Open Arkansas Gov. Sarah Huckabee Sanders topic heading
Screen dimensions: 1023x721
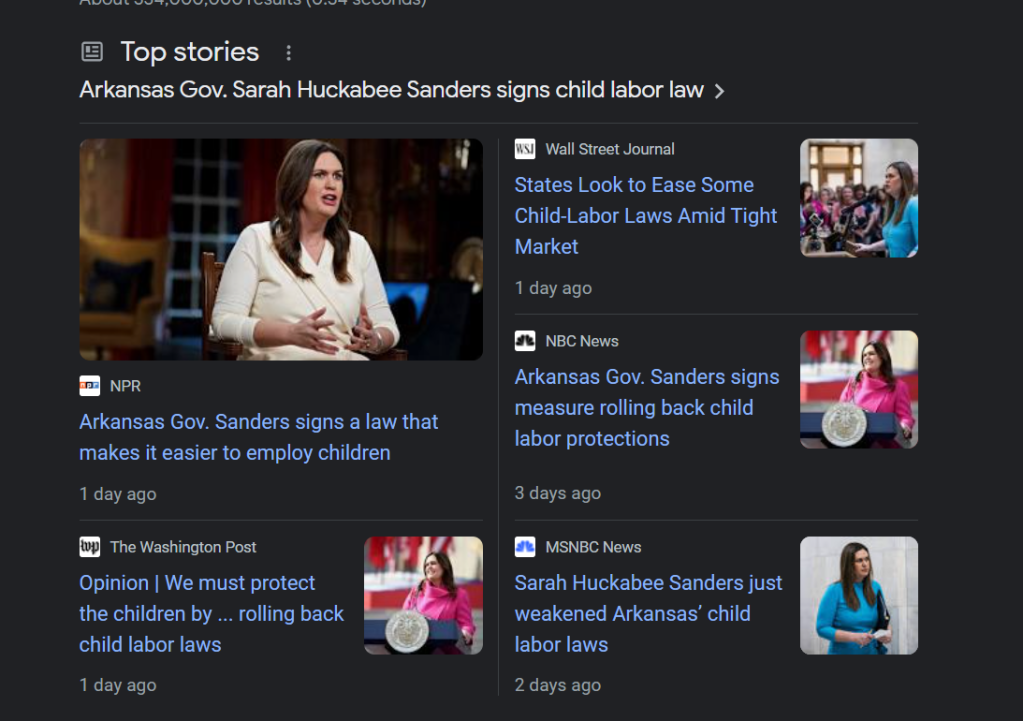point(391,90)
